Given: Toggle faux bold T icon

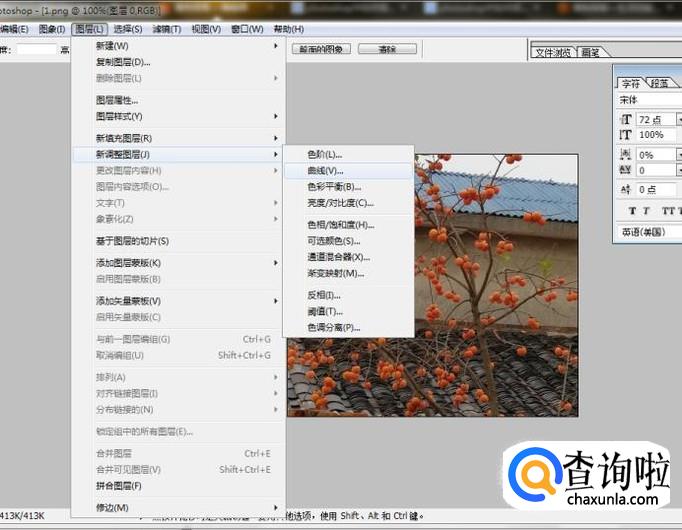Looking at the screenshot, I should click(632, 211).
